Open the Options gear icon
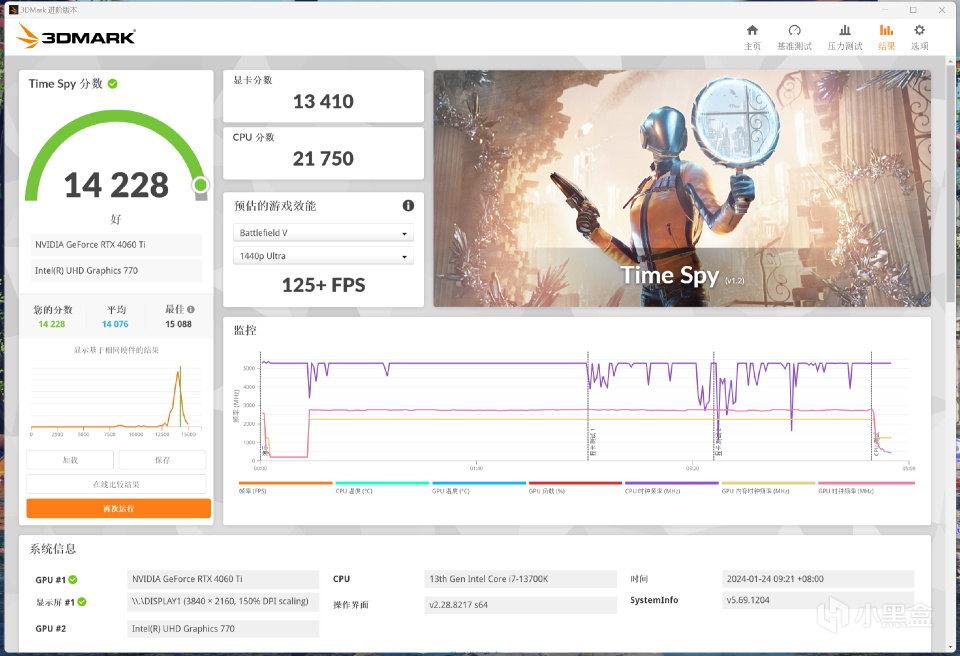The image size is (960, 656). 920,30
